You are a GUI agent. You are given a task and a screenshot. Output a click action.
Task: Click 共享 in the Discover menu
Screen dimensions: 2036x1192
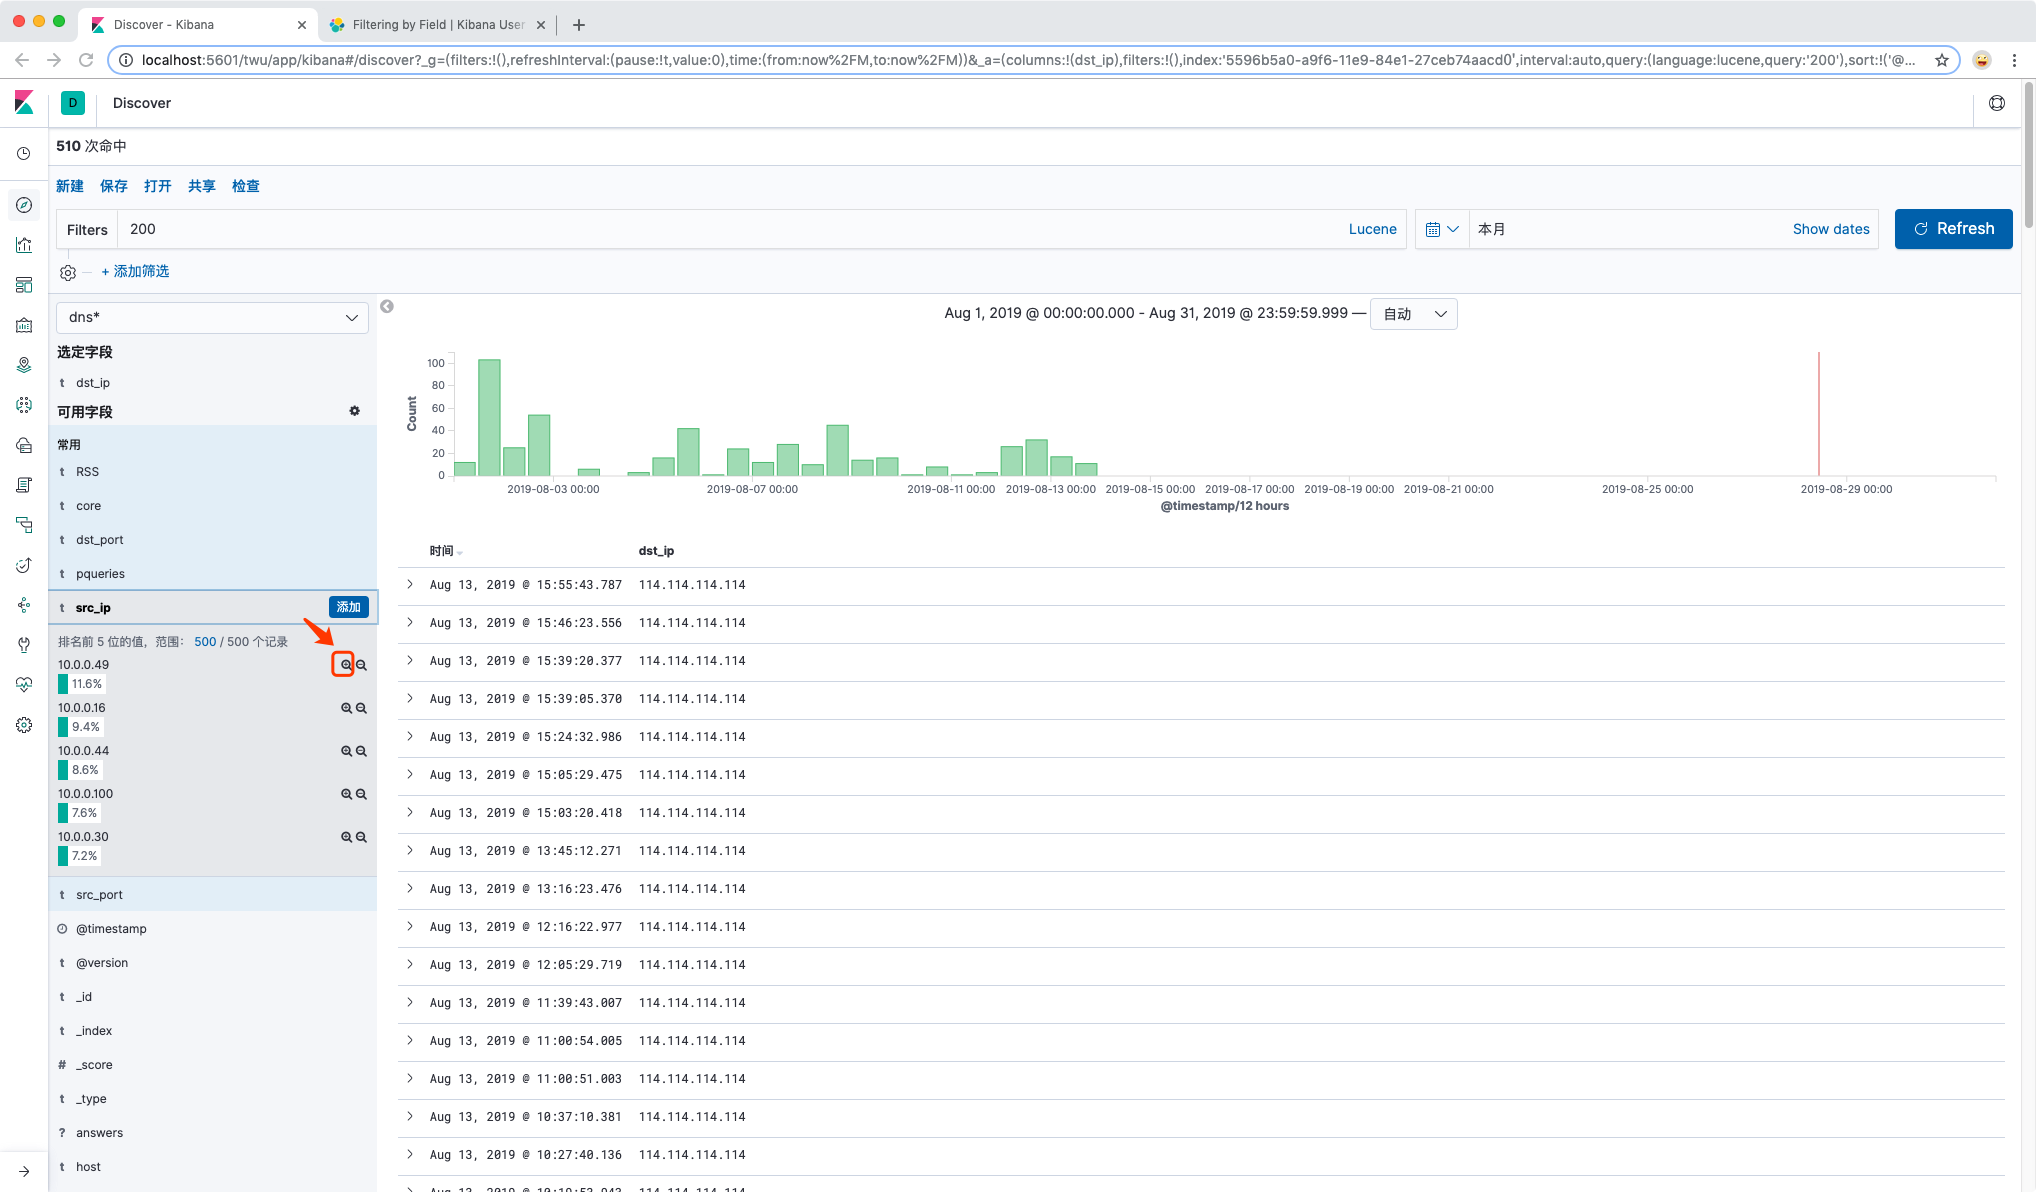tap(202, 186)
